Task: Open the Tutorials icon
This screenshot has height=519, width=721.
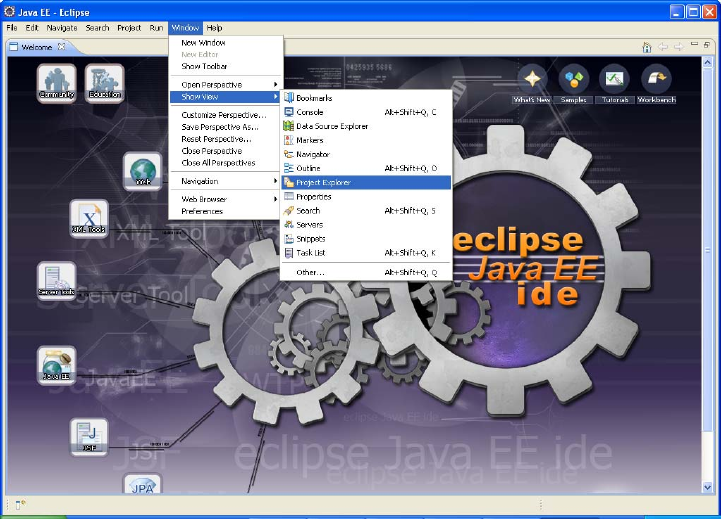Action: click(x=614, y=84)
